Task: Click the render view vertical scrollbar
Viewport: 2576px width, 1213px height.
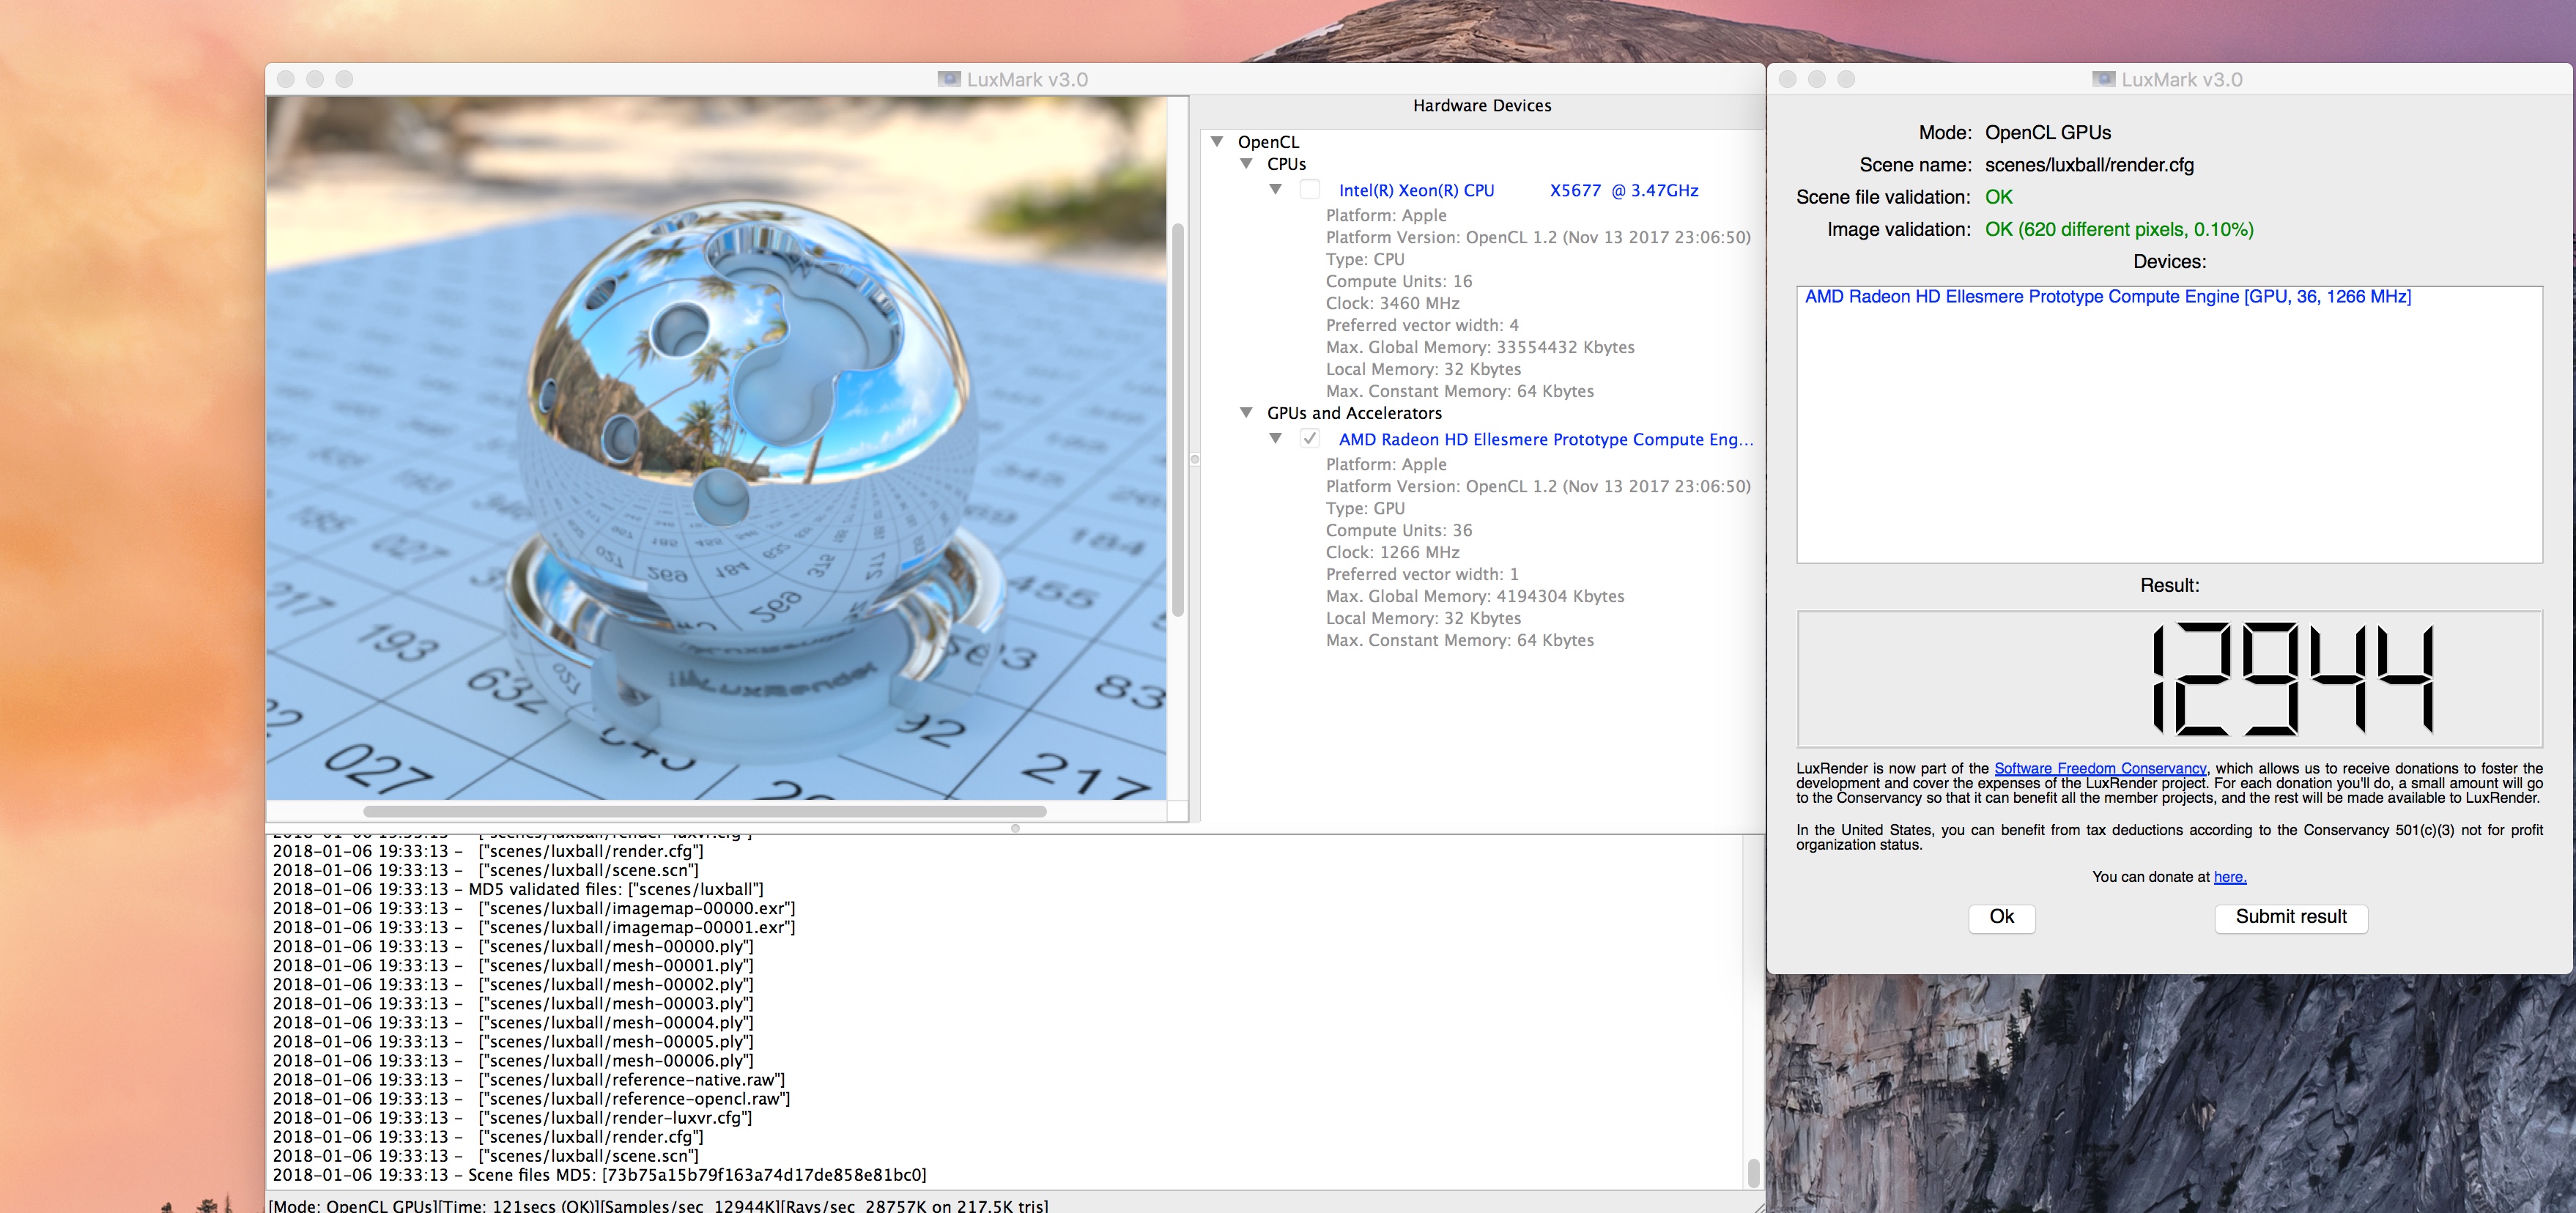Action: pos(1178,420)
